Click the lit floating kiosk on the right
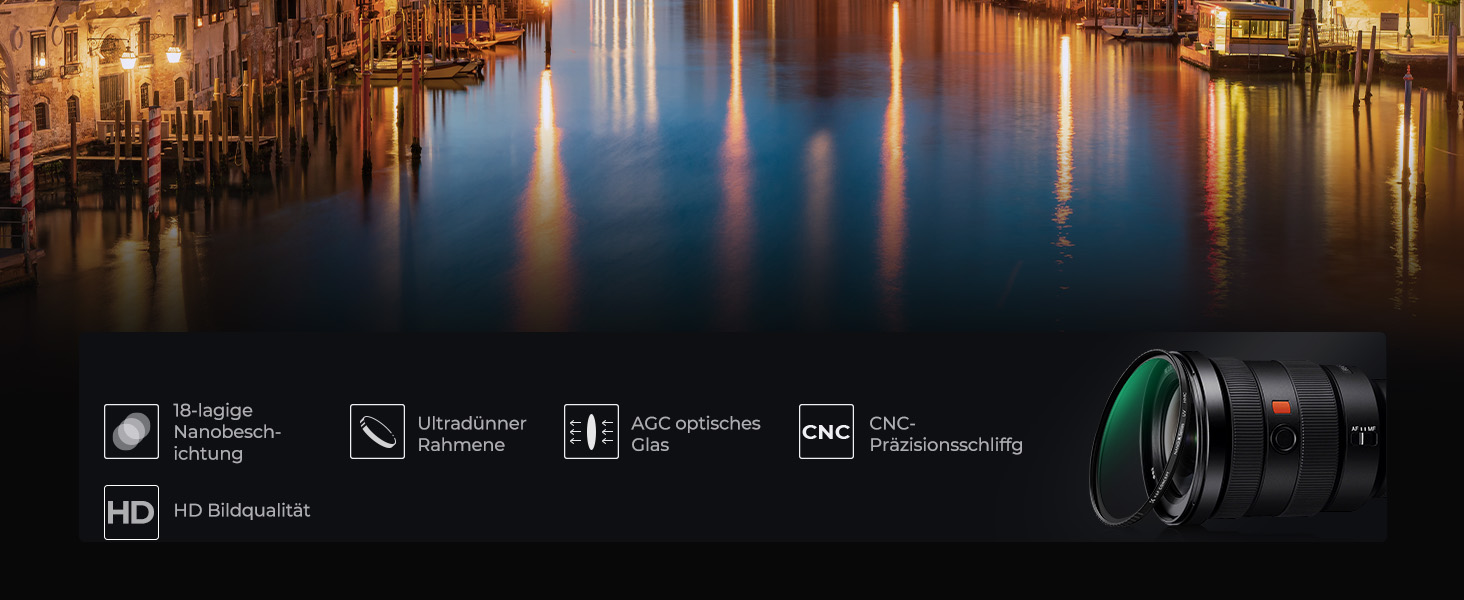1464x600 pixels. tap(1241, 30)
